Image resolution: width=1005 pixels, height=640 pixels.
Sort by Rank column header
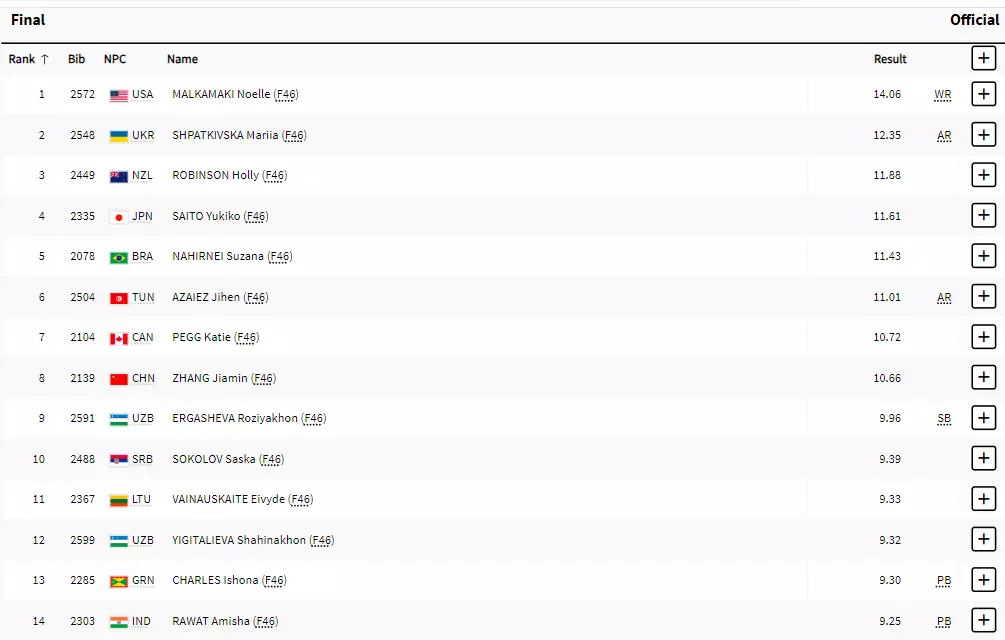[28, 59]
